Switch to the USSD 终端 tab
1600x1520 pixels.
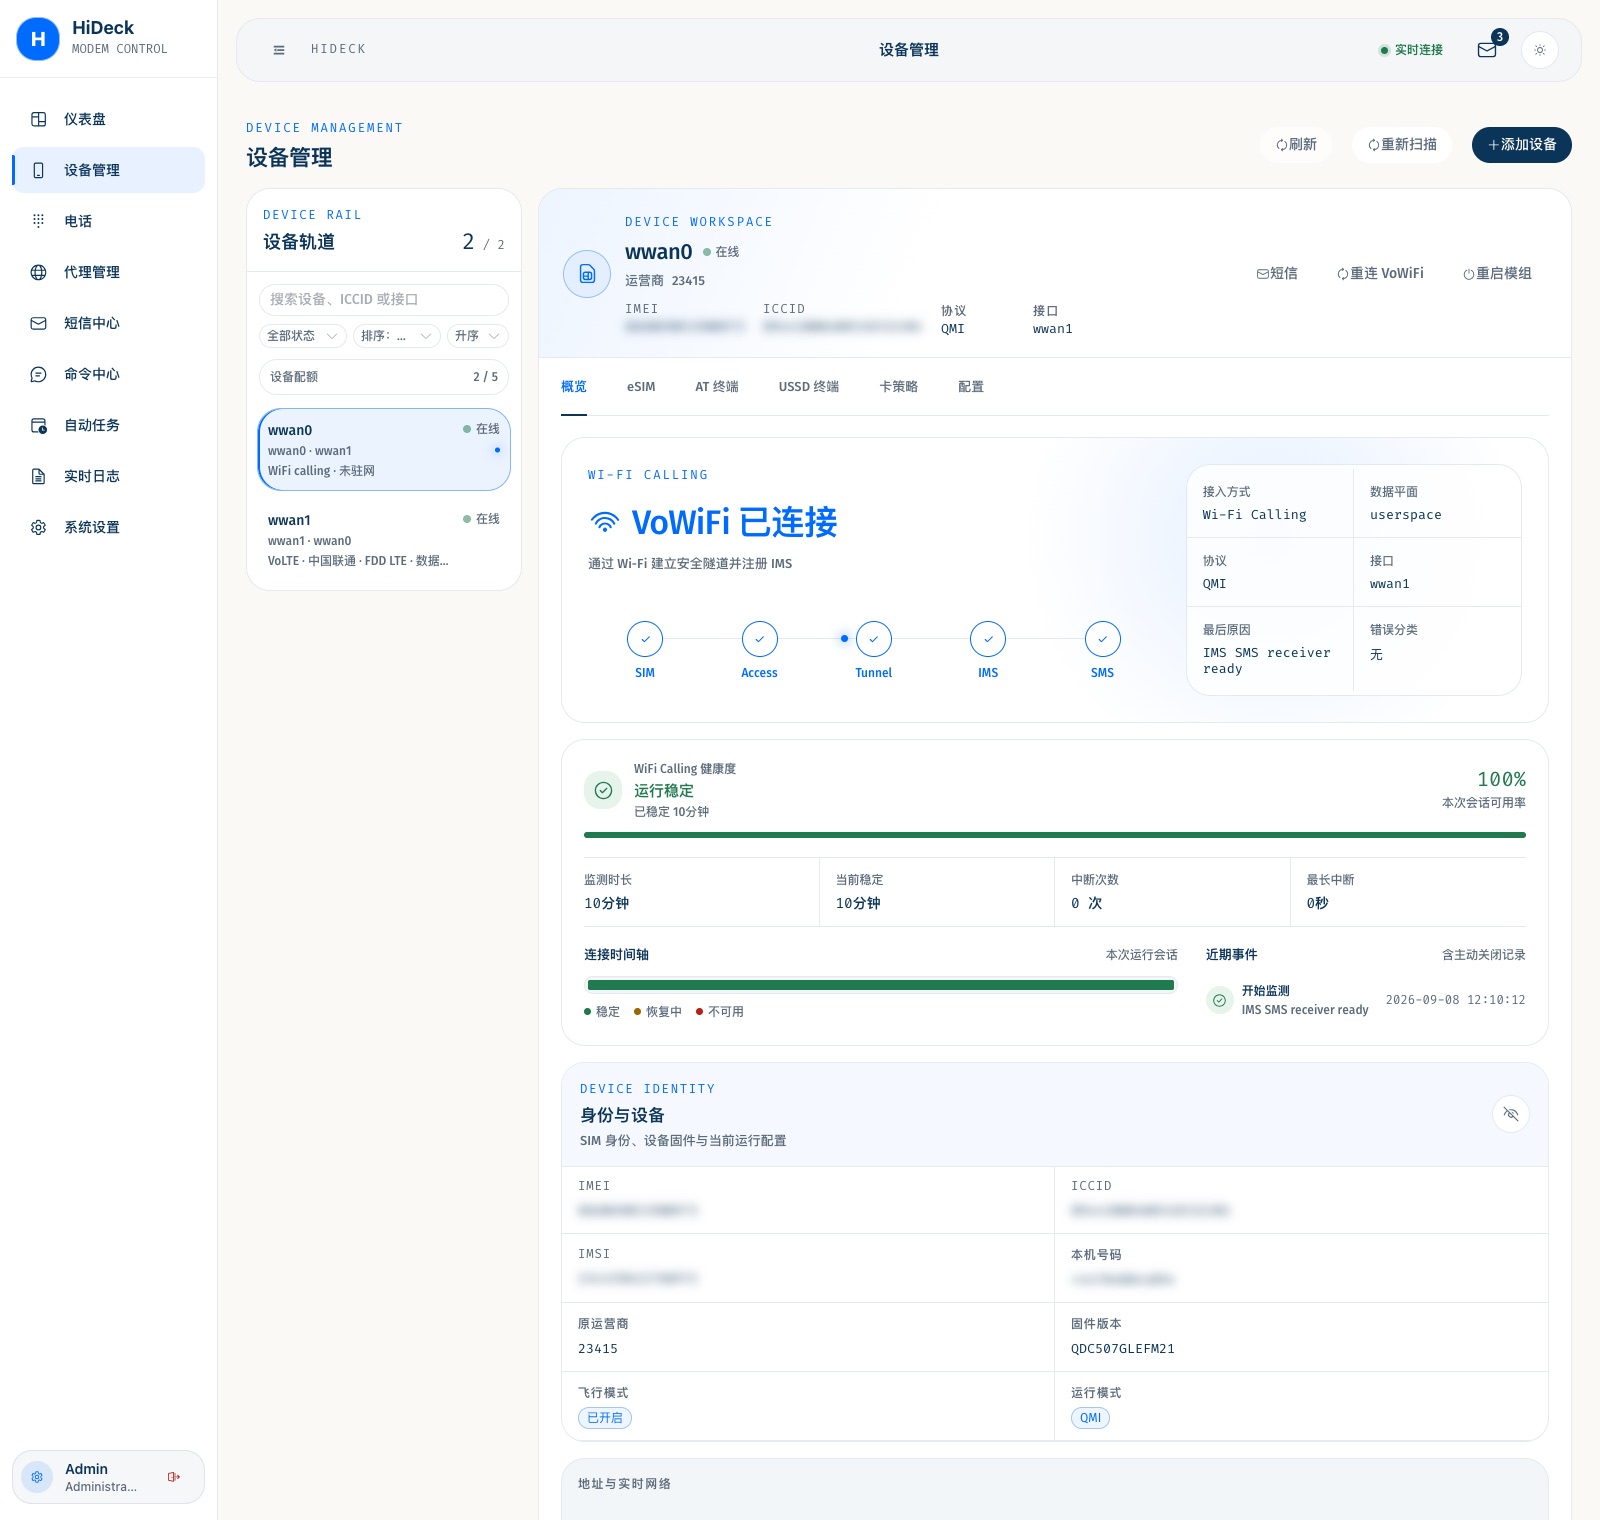click(x=809, y=387)
